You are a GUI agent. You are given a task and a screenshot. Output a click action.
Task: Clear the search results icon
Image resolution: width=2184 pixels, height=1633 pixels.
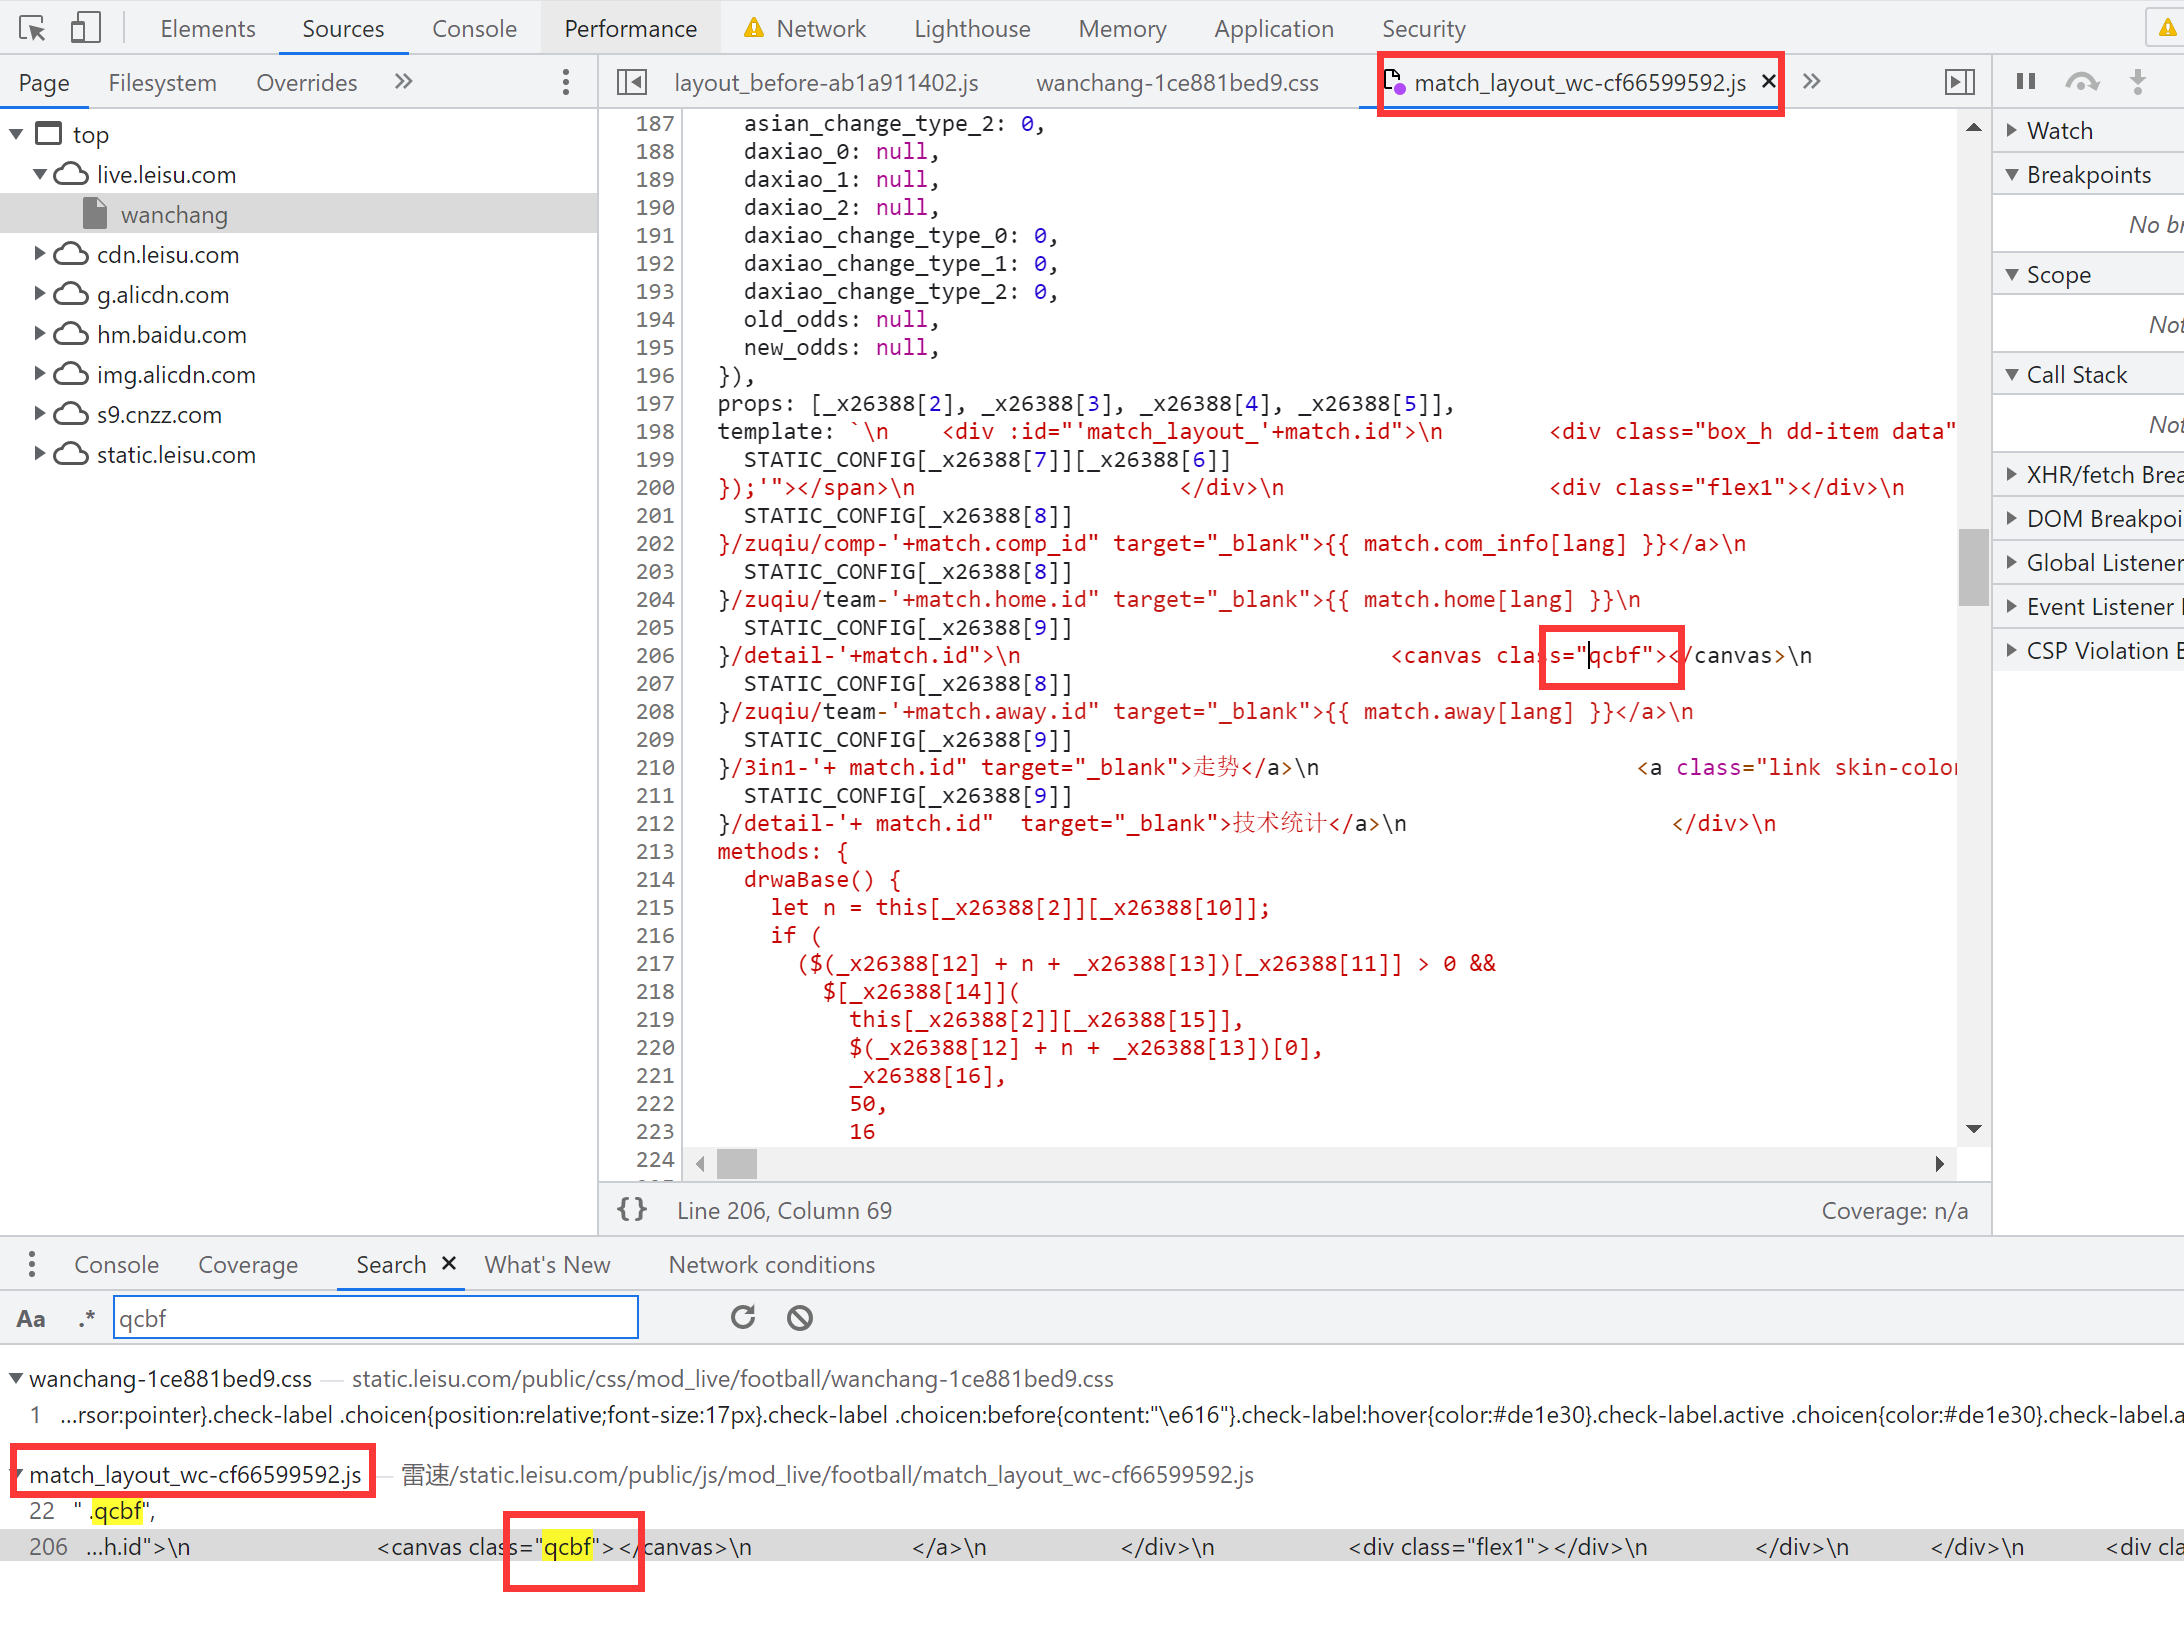(x=800, y=1318)
